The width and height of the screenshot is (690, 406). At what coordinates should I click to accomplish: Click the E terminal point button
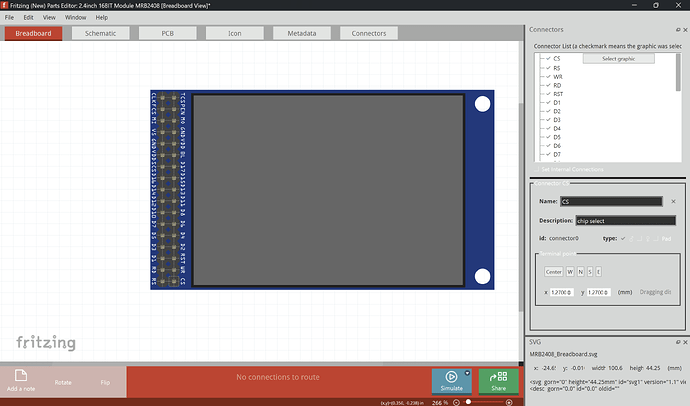598,272
